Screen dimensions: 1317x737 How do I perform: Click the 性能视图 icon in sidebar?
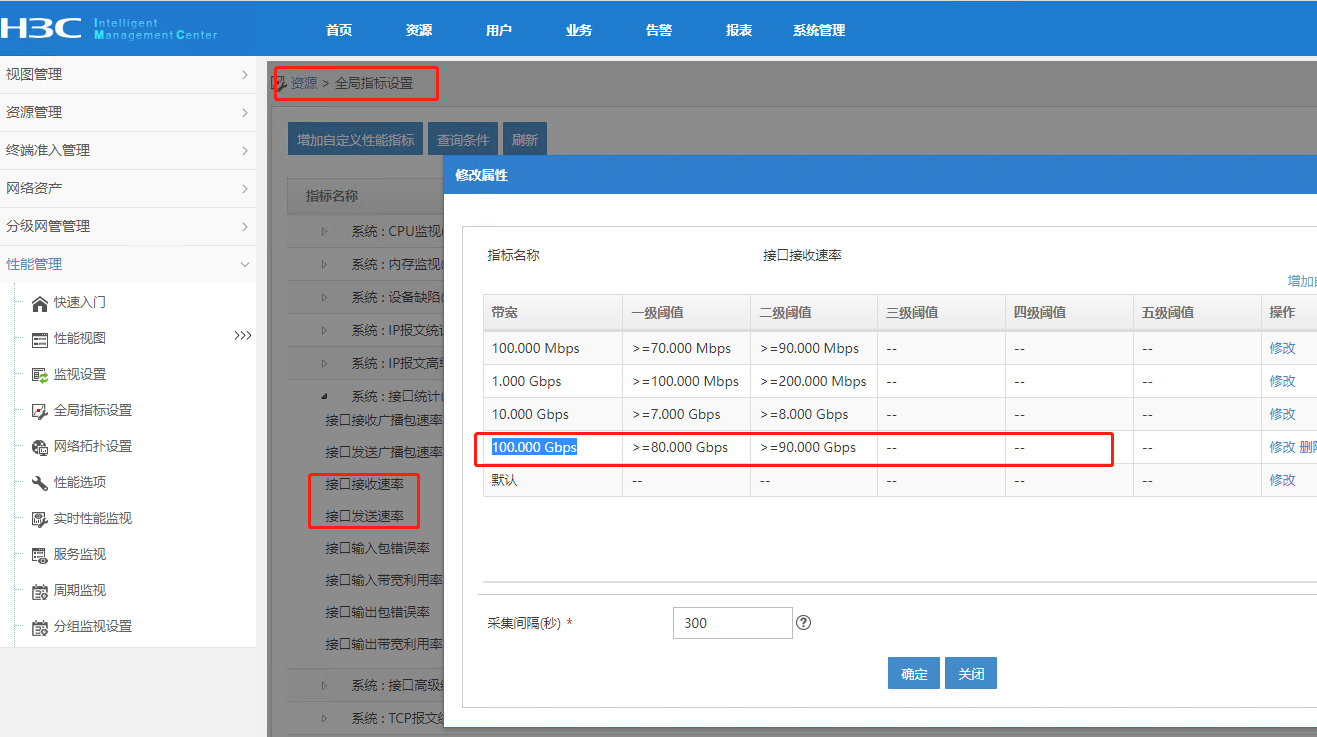click(40, 339)
